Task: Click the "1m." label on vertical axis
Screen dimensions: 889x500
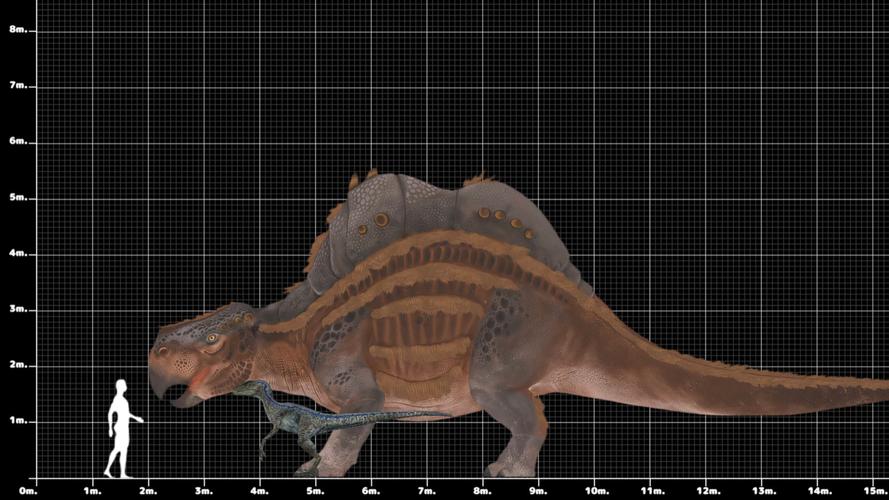Action: tap(18, 421)
